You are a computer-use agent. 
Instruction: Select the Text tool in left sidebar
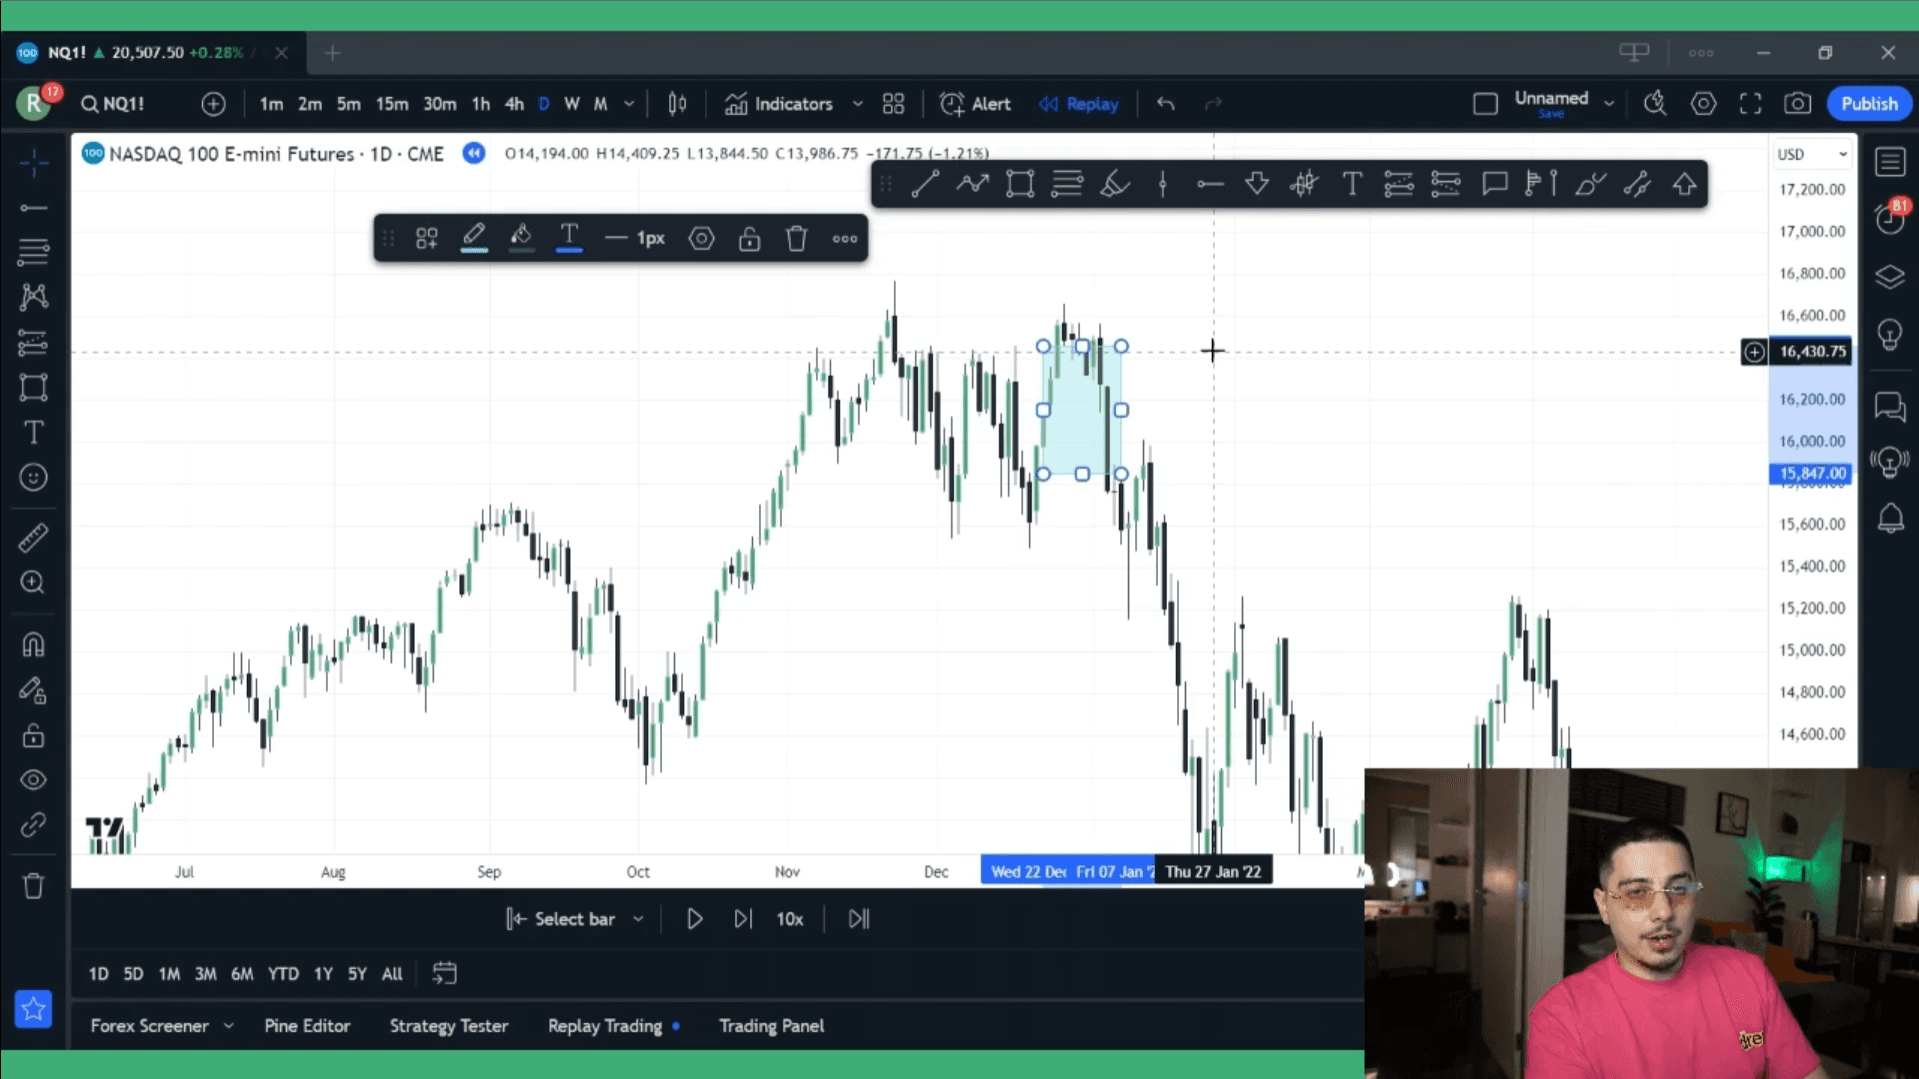[x=33, y=432]
